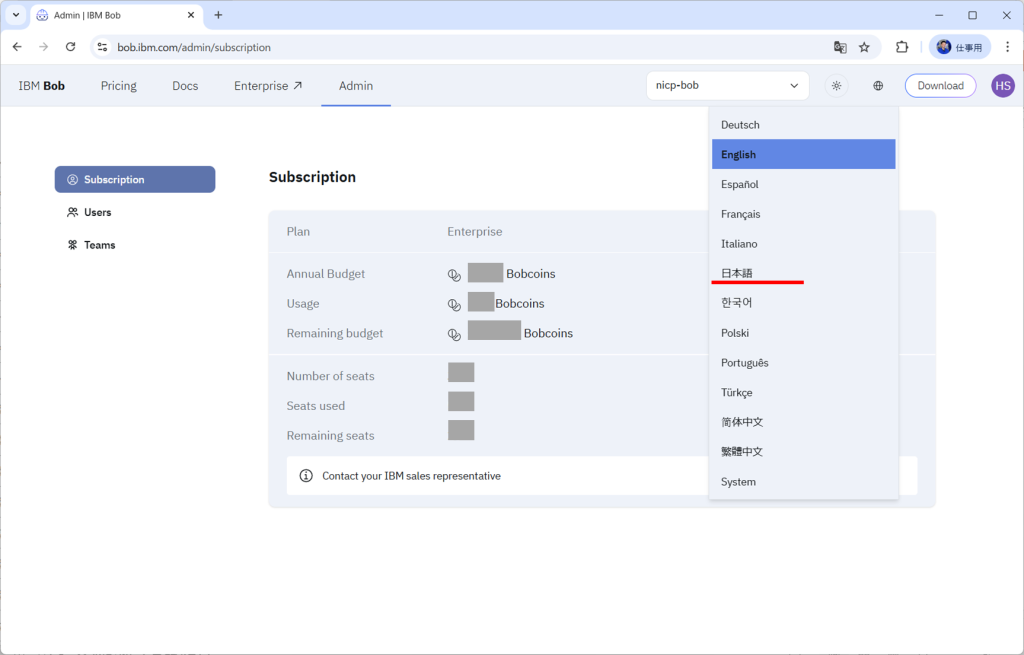Choose Deutsch language
The height and width of the screenshot is (655, 1024).
pyautogui.click(x=804, y=125)
